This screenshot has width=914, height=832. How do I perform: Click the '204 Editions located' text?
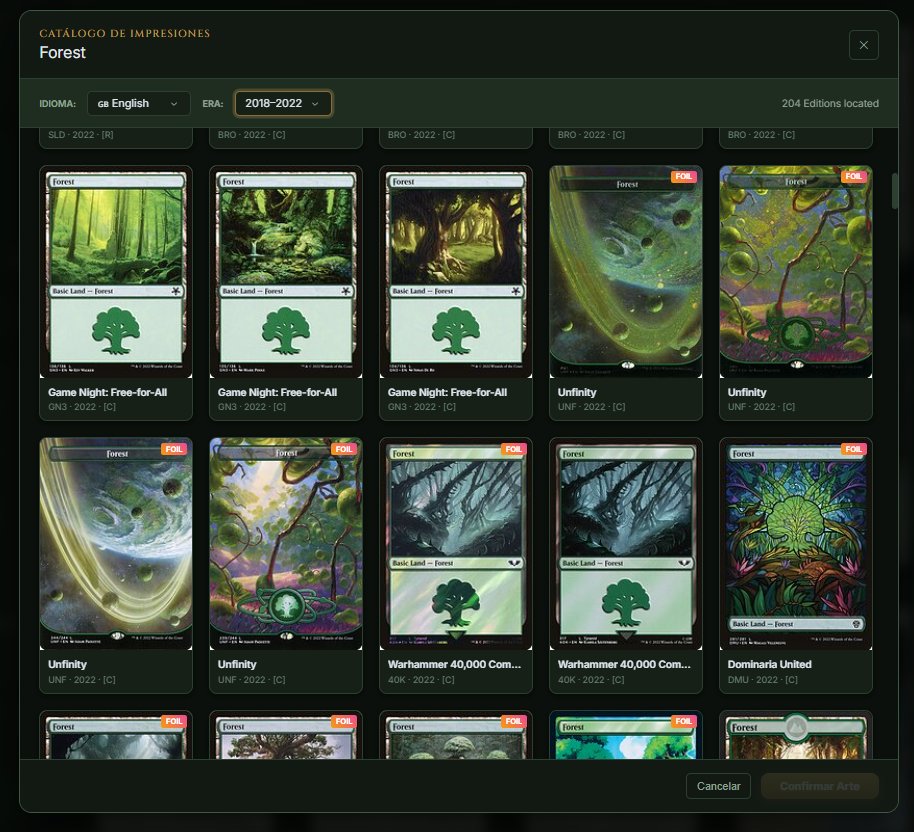[830, 103]
